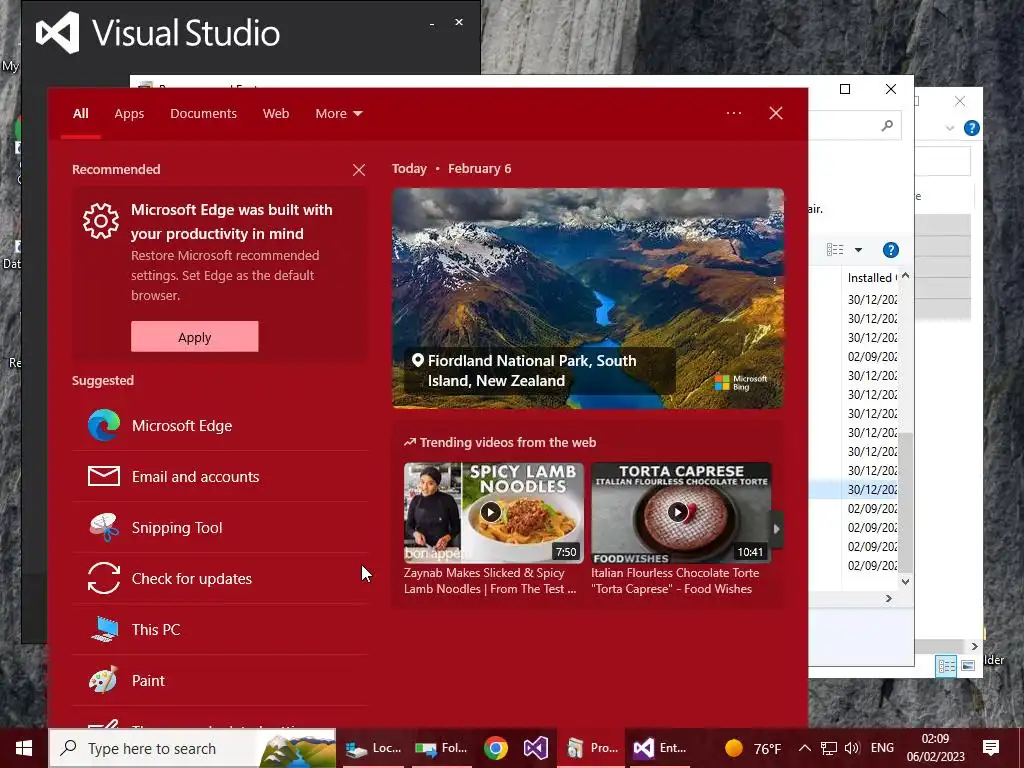
Task: Expand ribbon chevron in rear Explorer window
Action: pos(950,128)
